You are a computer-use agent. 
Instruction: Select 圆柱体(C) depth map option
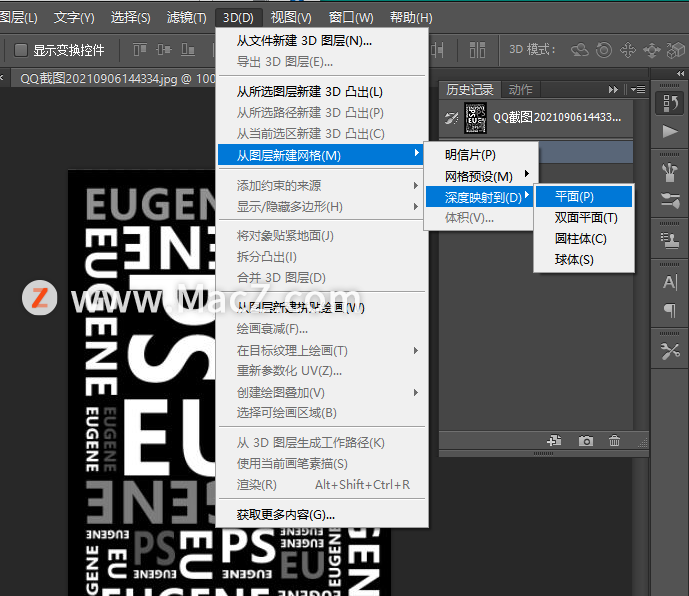point(584,239)
